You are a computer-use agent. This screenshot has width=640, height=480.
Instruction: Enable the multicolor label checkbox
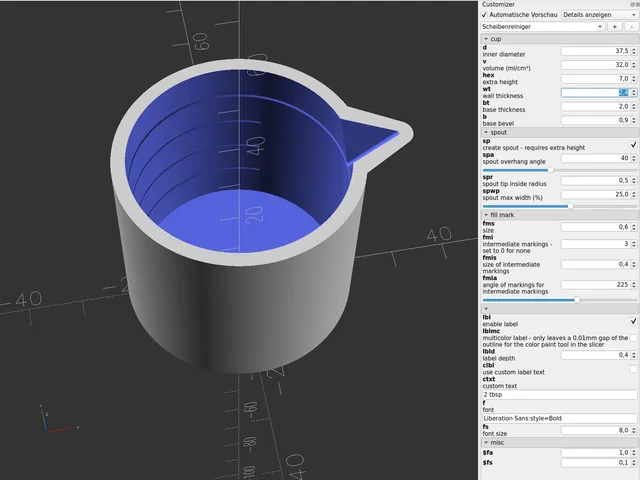point(633,338)
